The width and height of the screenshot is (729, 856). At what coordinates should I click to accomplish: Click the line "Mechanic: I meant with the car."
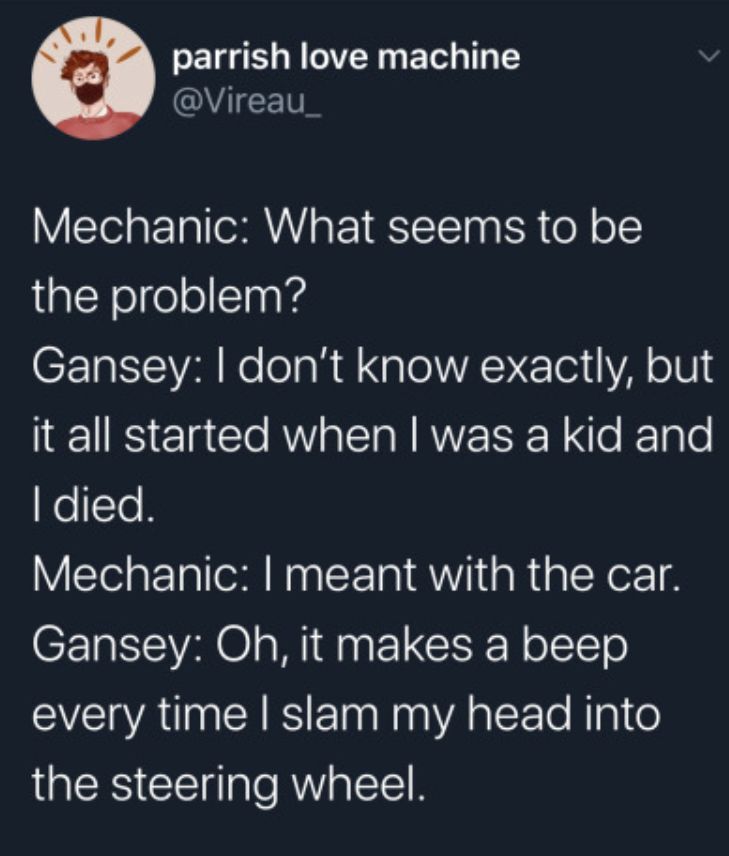click(x=356, y=575)
